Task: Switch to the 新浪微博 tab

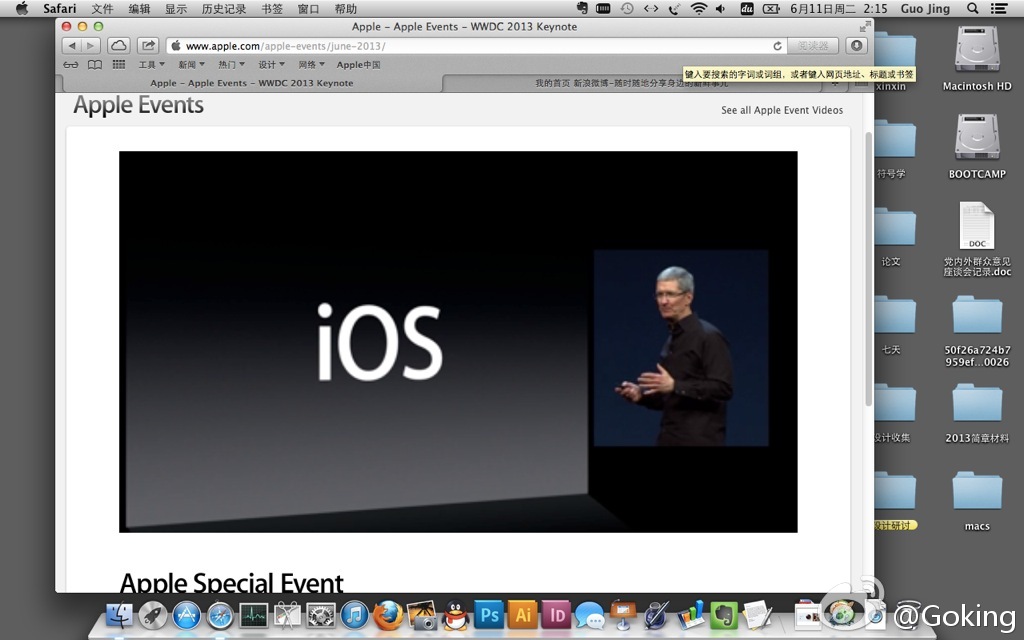Action: click(x=630, y=83)
